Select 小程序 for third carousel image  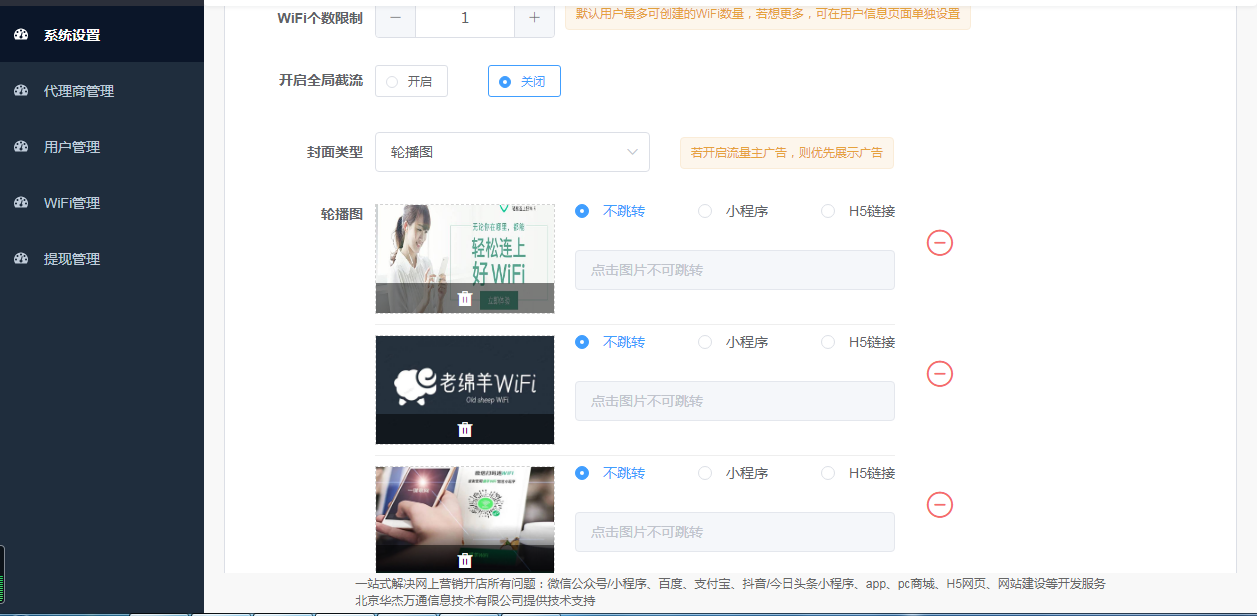click(733, 473)
